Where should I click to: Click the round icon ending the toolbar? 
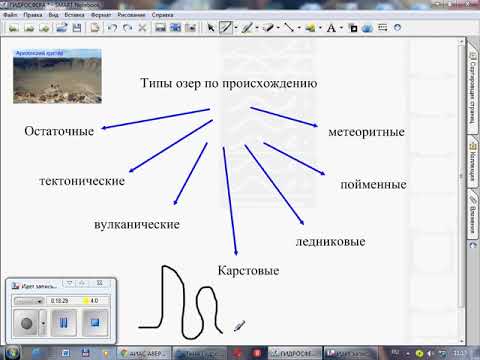[x=397, y=28]
